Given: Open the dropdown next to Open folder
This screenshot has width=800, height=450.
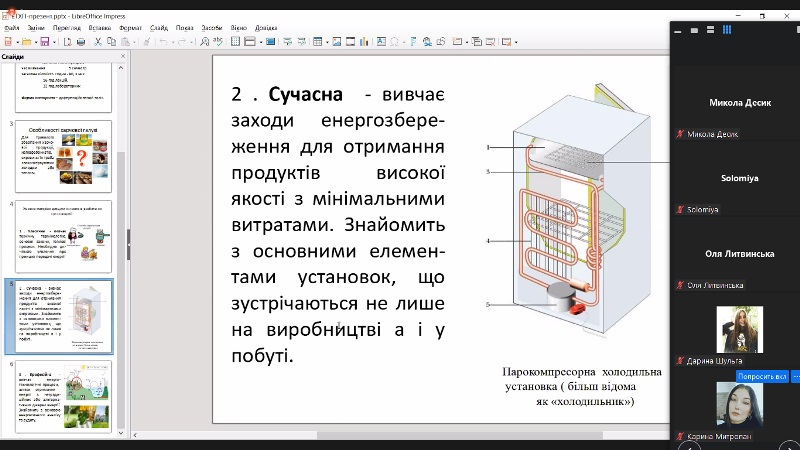Looking at the screenshot, I should tap(36, 42).
